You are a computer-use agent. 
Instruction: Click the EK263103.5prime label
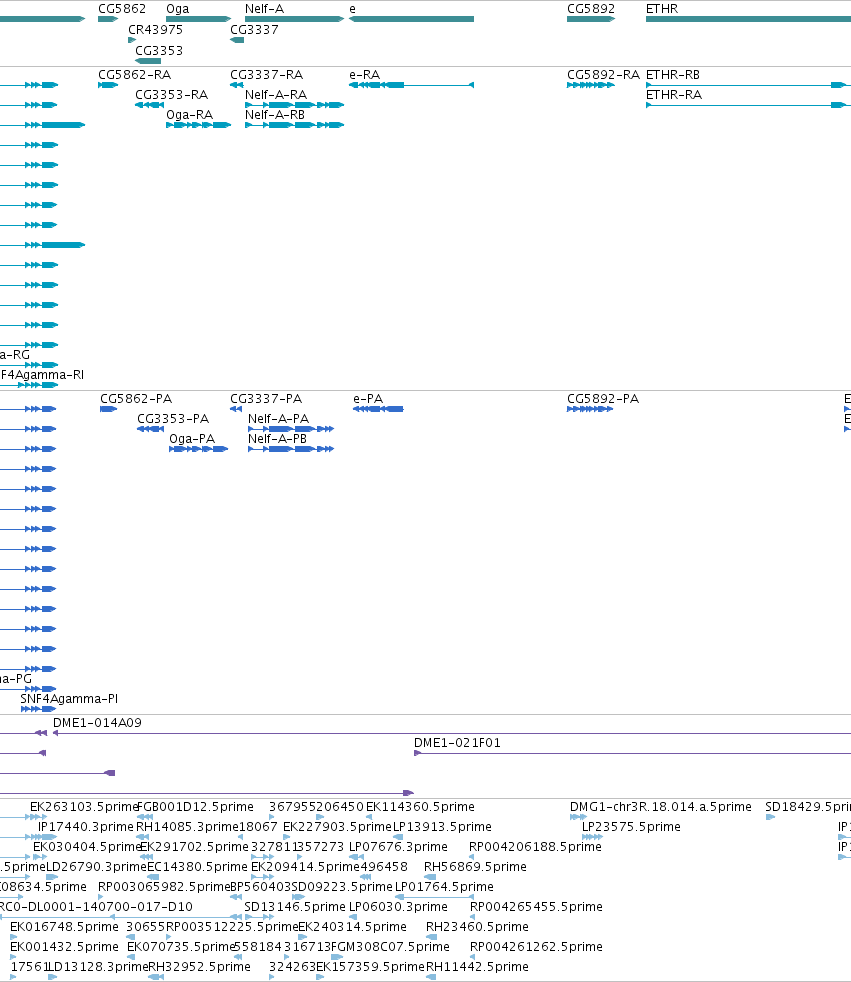84,807
